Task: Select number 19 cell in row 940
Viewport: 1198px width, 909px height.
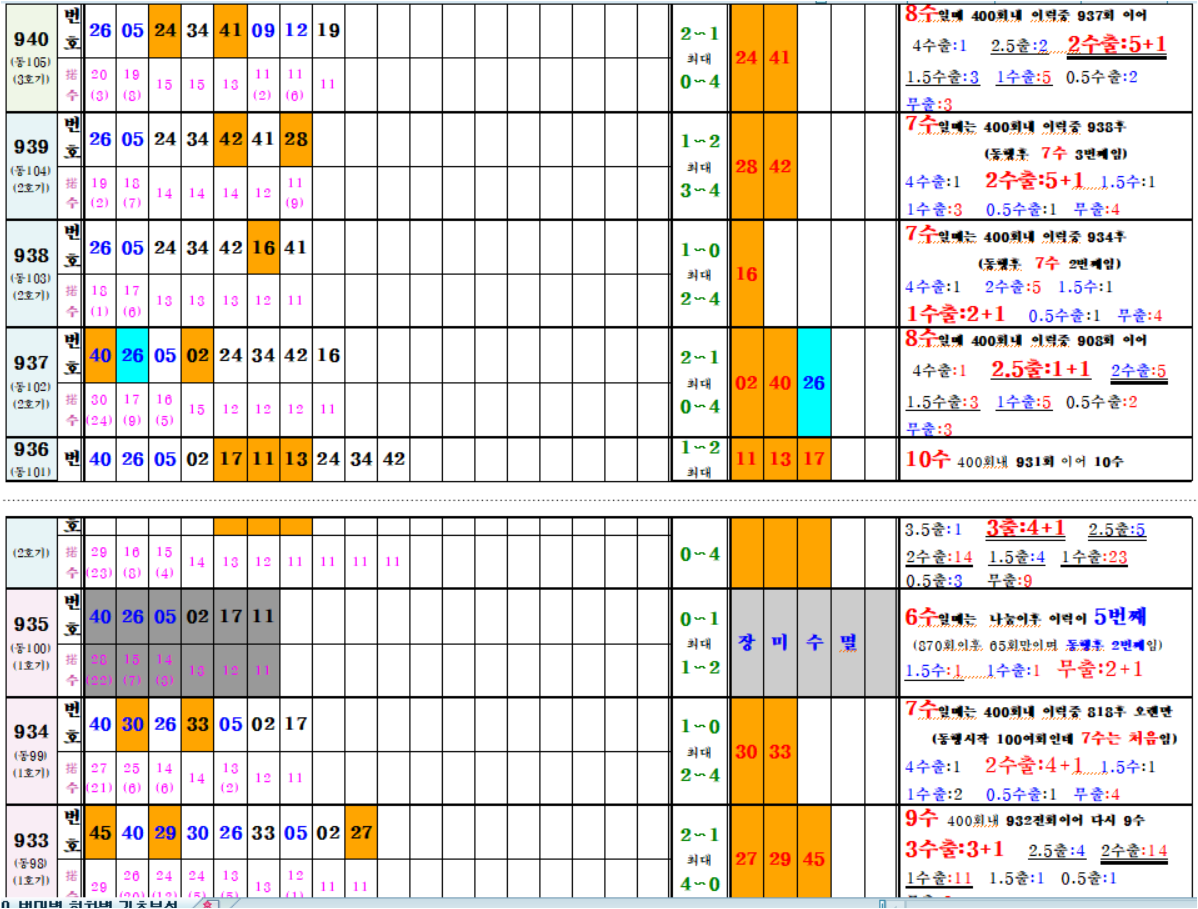Action: [x=328, y=30]
